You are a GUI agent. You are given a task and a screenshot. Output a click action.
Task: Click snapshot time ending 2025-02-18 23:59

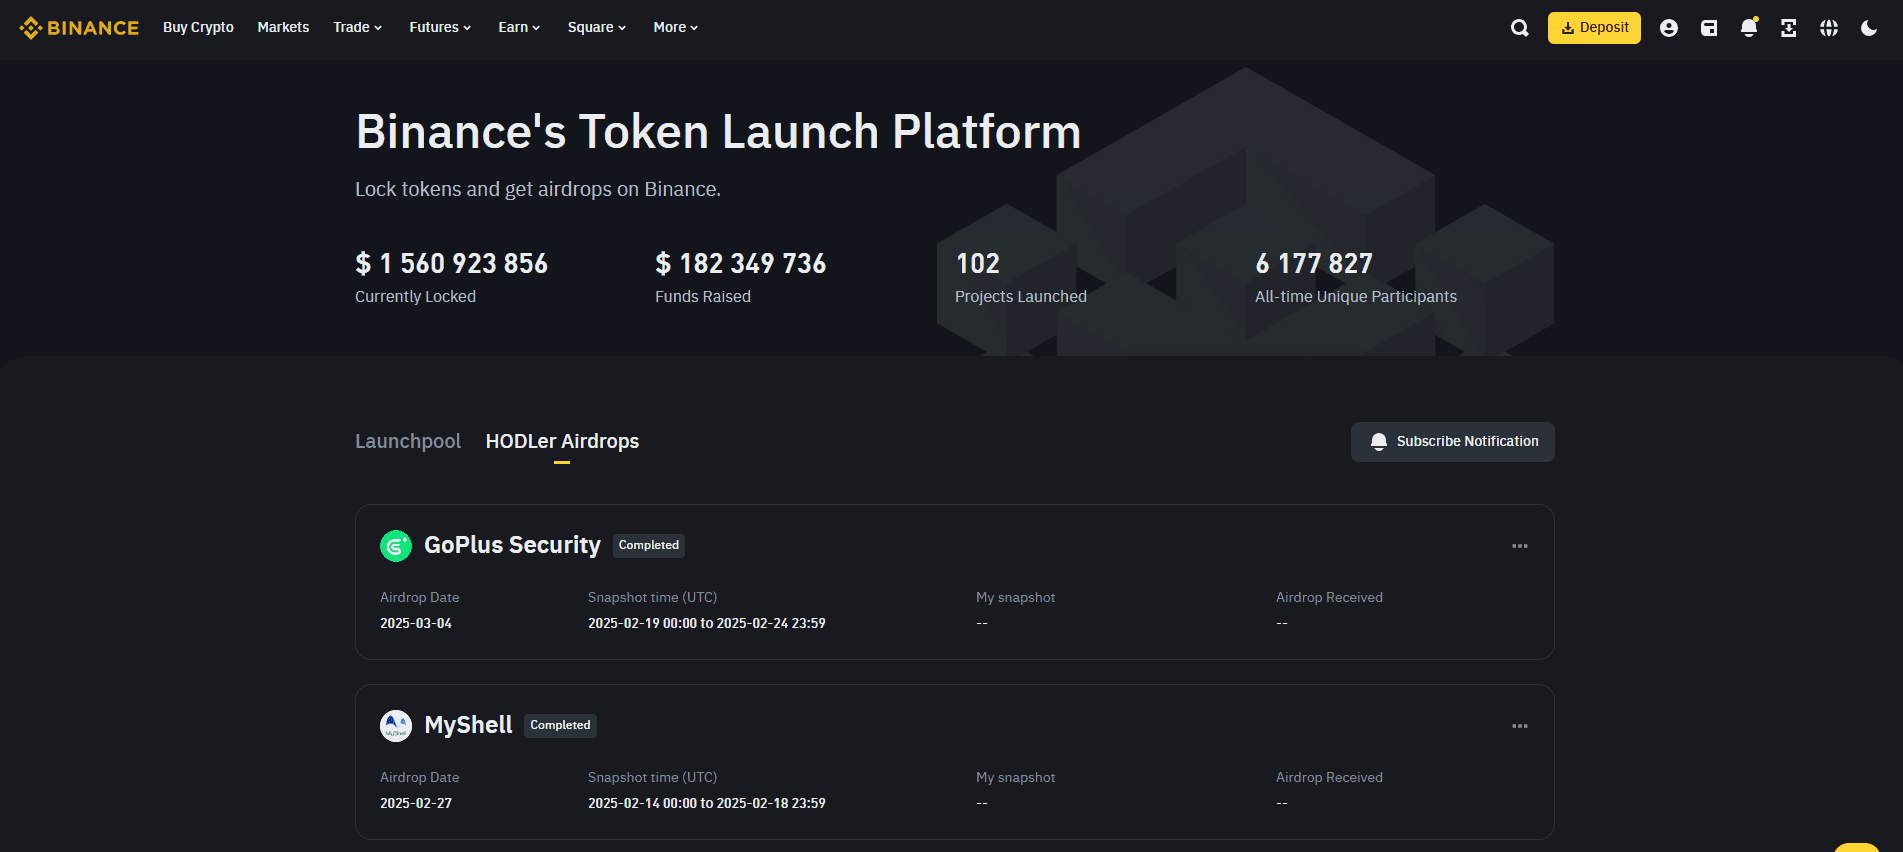click(707, 803)
